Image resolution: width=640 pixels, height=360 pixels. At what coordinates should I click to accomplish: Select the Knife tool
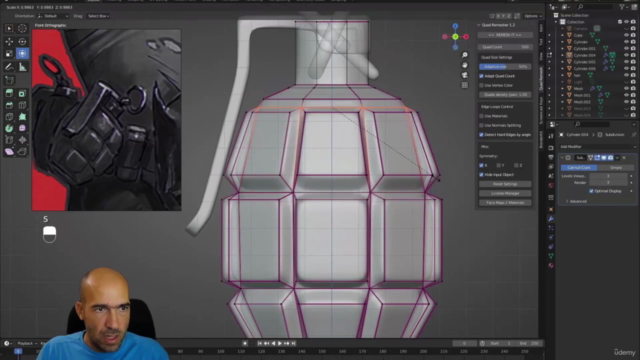click(9, 117)
